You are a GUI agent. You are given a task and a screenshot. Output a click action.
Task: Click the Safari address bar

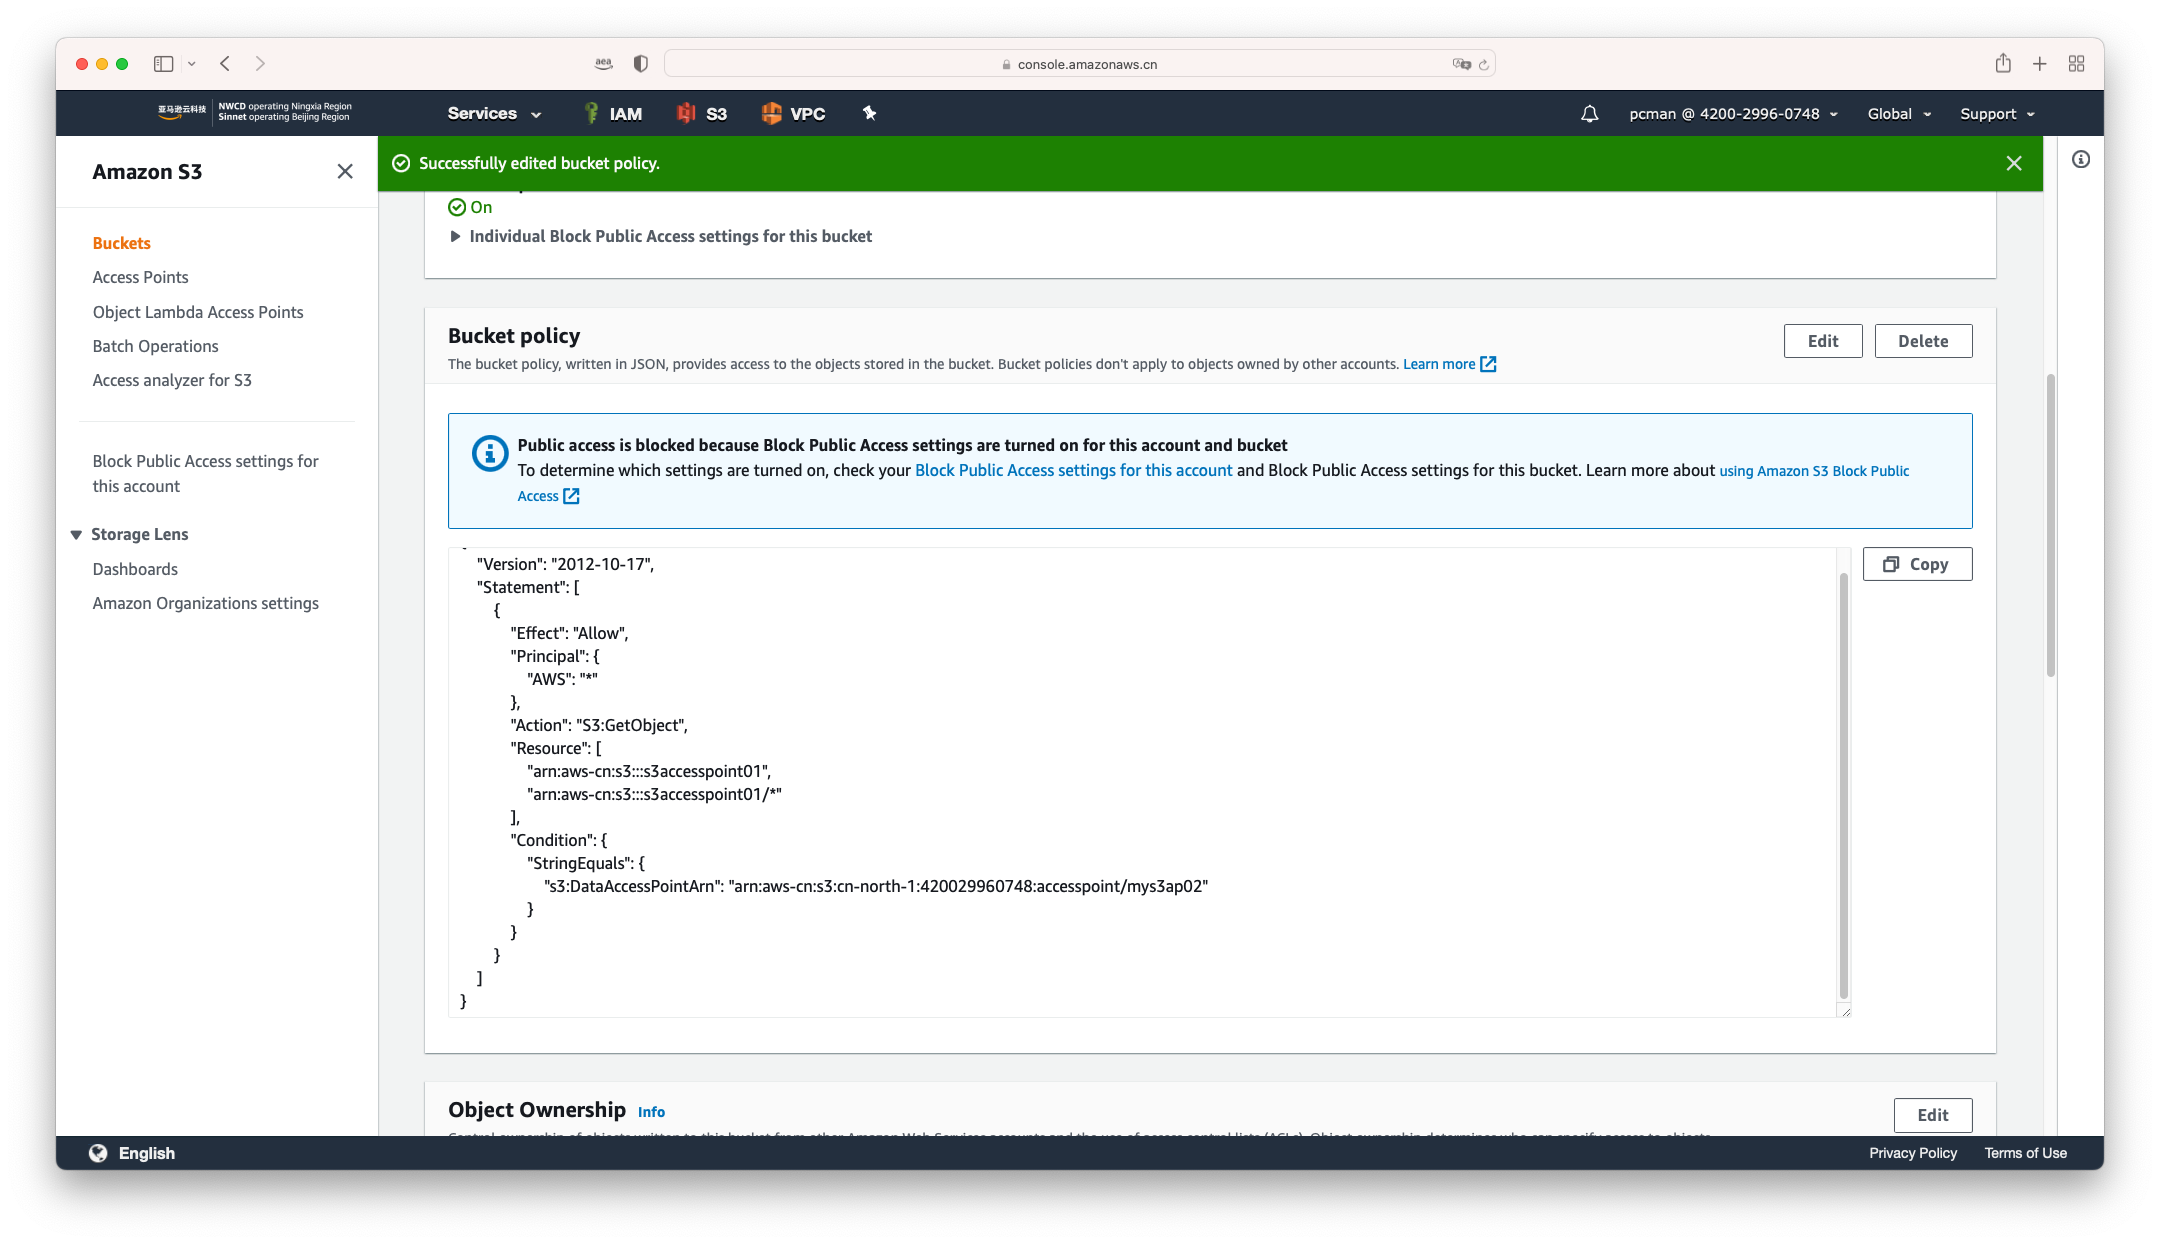click(x=1079, y=64)
